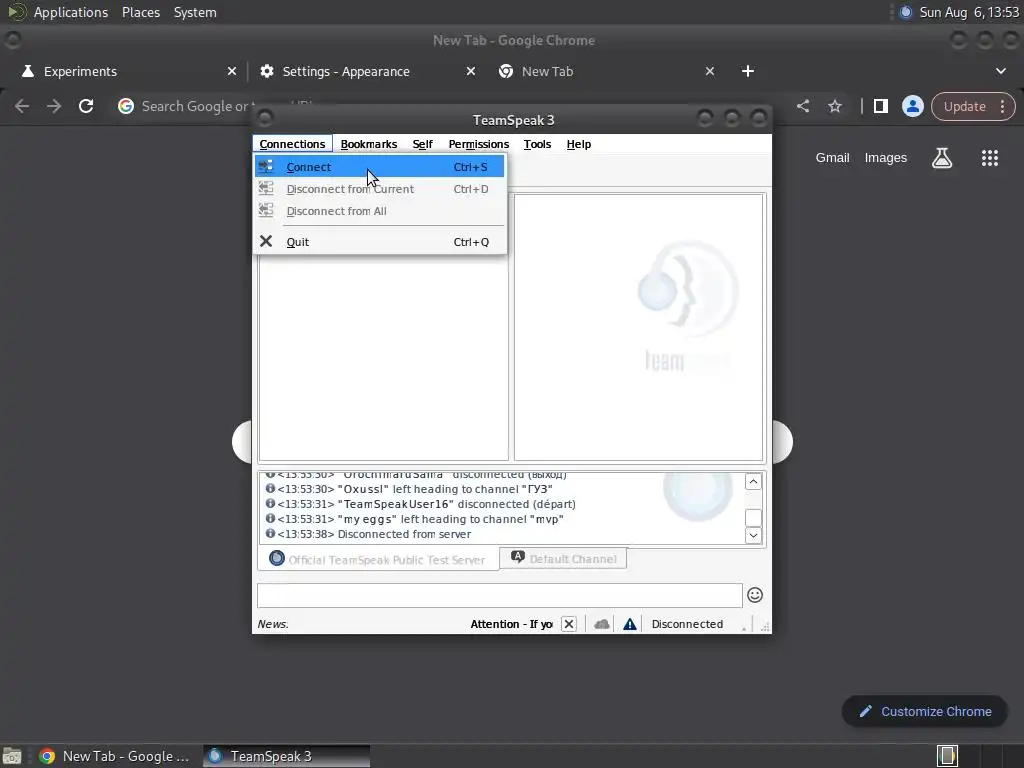The height and width of the screenshot is (768, 1024).
Task: Click the chat message input field
Action: pos(500,596)
